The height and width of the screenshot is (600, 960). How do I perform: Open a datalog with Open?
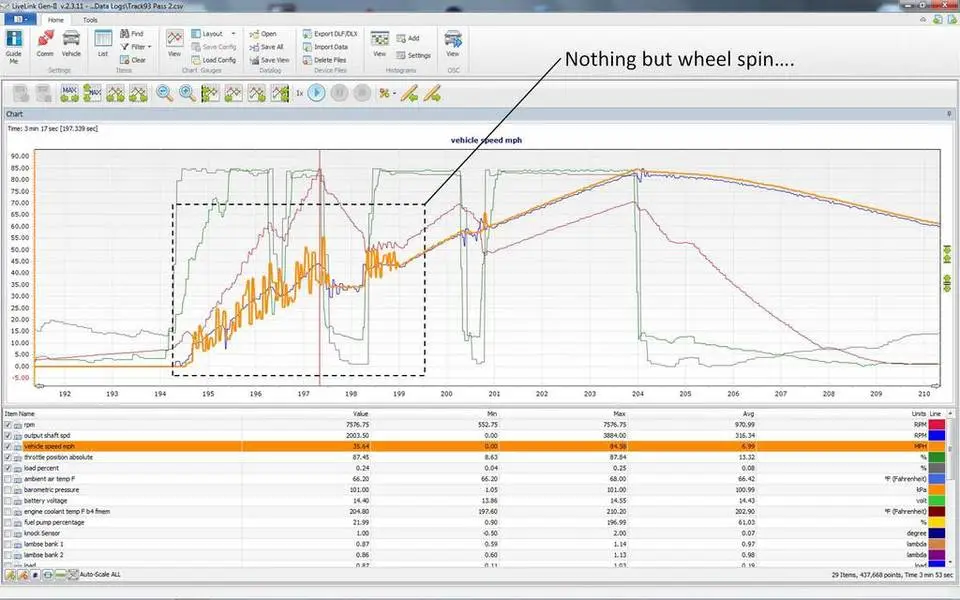[263, 34]
